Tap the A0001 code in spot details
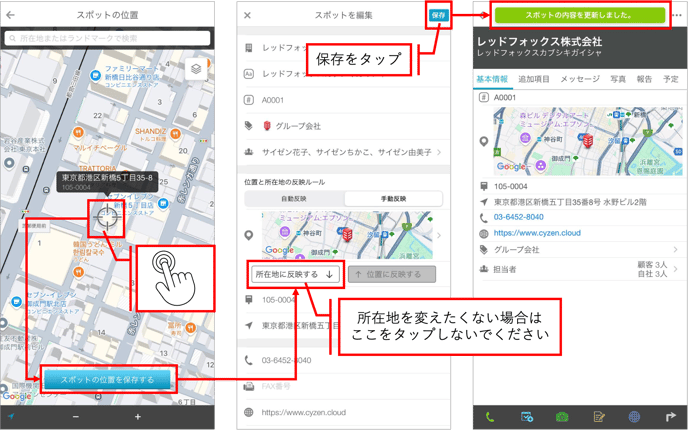The height and width of the screenshot is (430, 688). click(x=505, y=97)
